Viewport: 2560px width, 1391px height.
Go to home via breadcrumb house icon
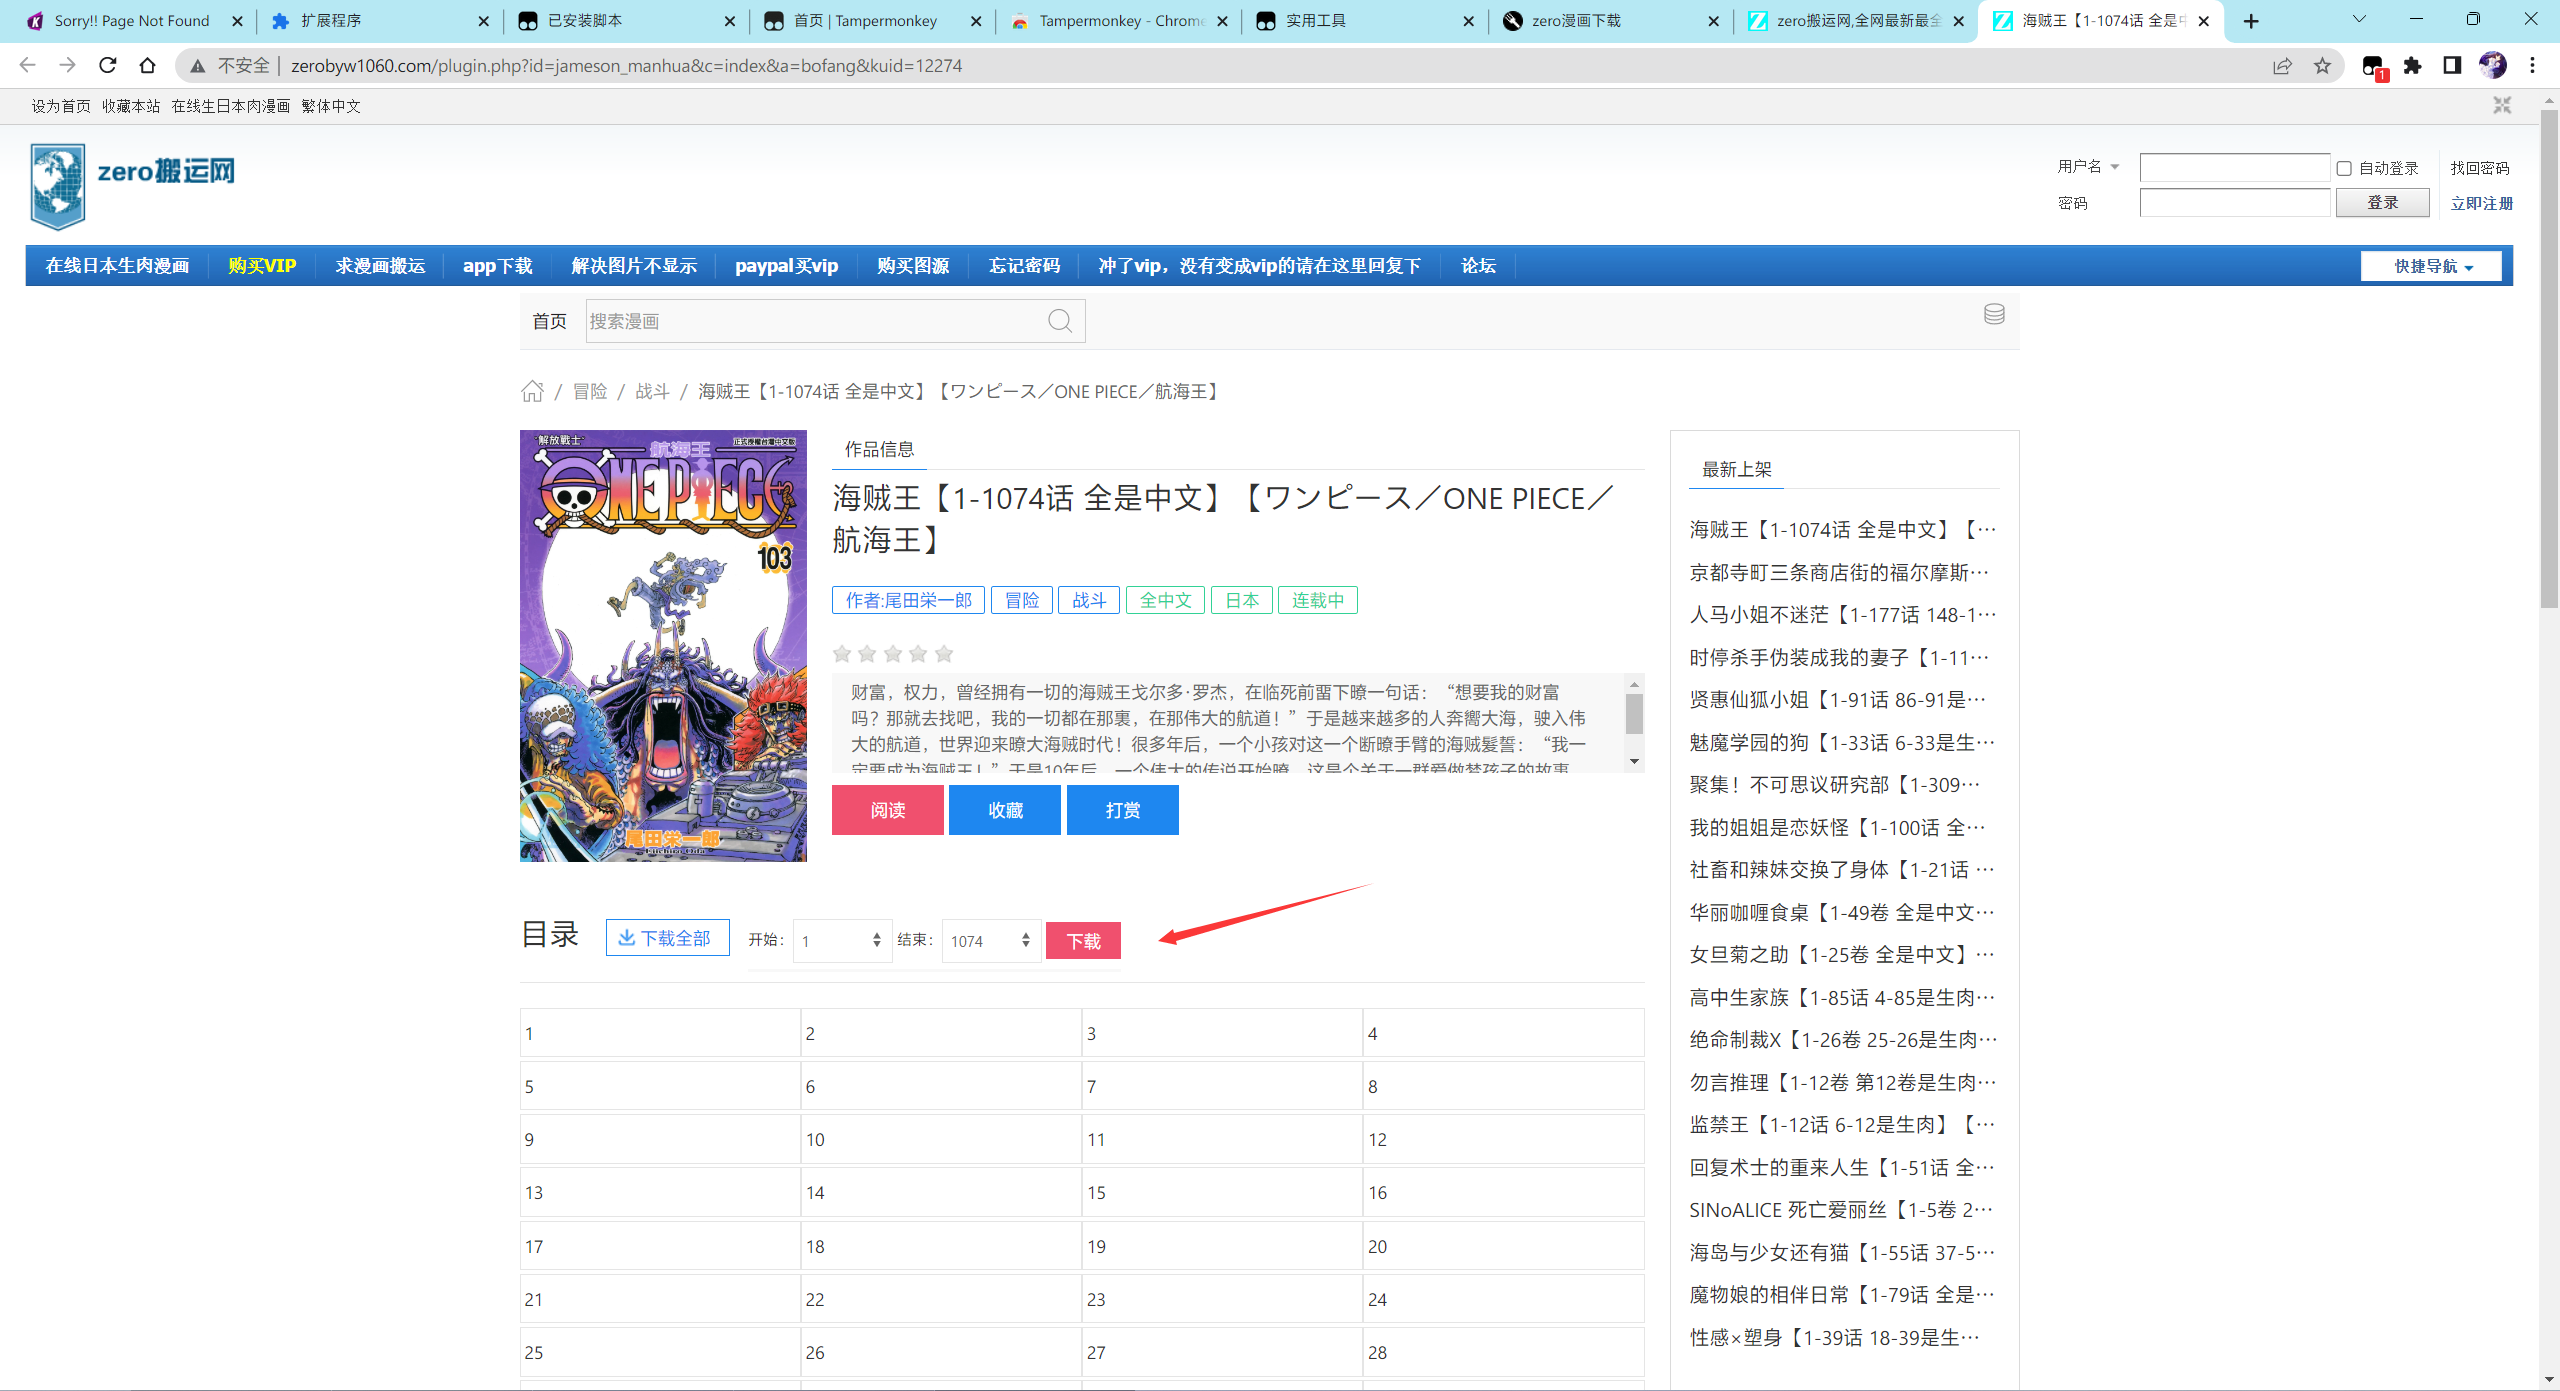click(532, 391)
